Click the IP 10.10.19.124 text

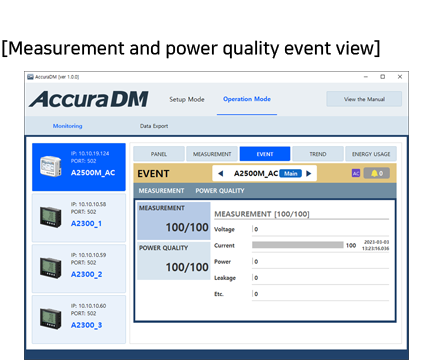[90, 153]
